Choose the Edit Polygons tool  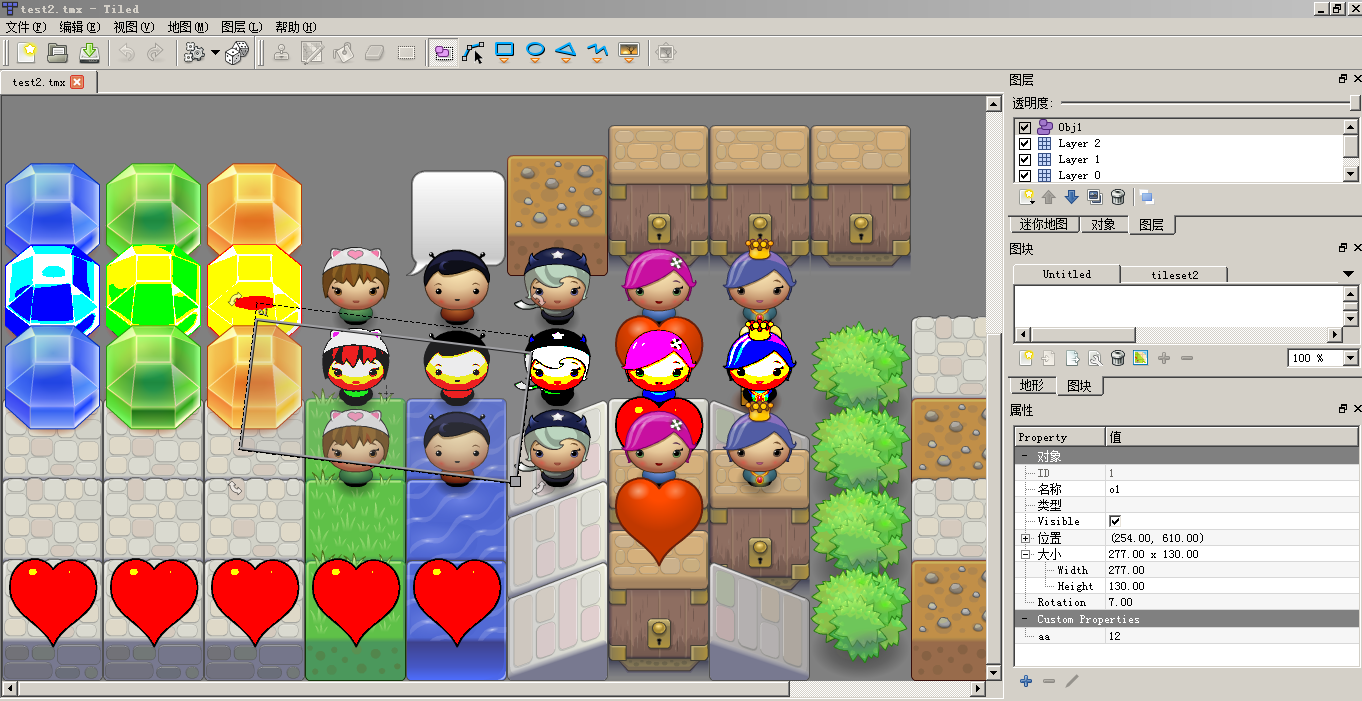[473, 52]
